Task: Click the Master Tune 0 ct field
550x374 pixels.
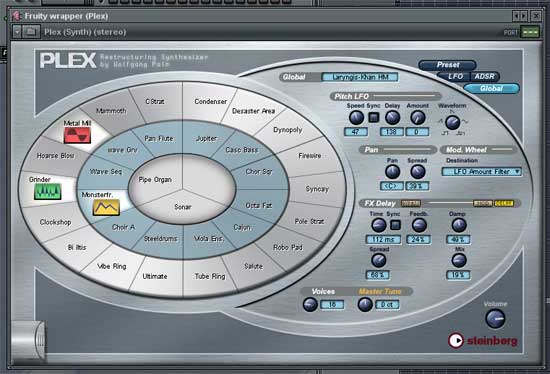Action: point(387,305)
